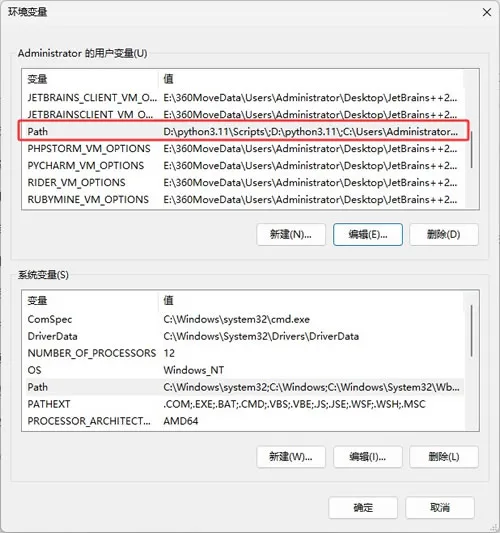Click 编辑(E)... for user variables
Screen dimensions: 500x533
(x=368, y=235)
